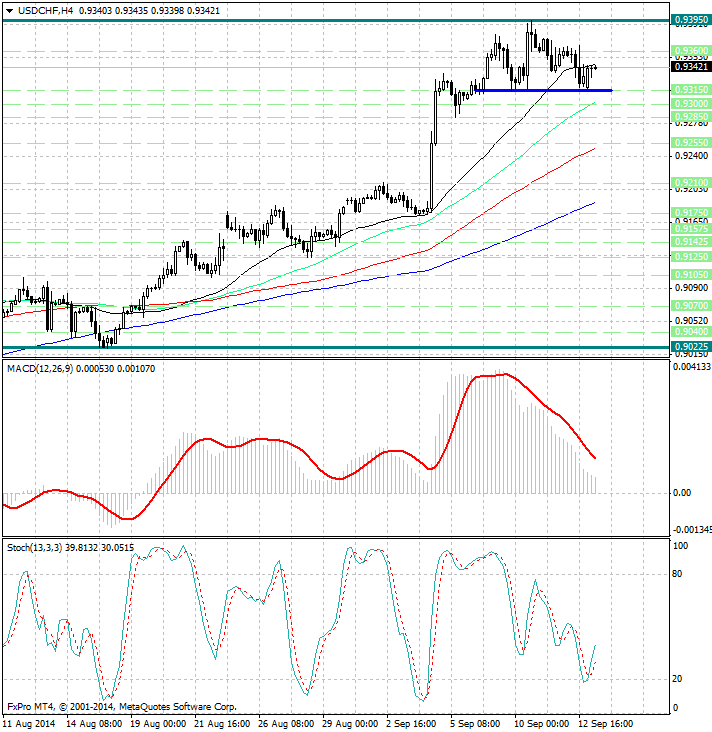
Task: Click the 0.93000 green price label
Action: tap(691, 104)
